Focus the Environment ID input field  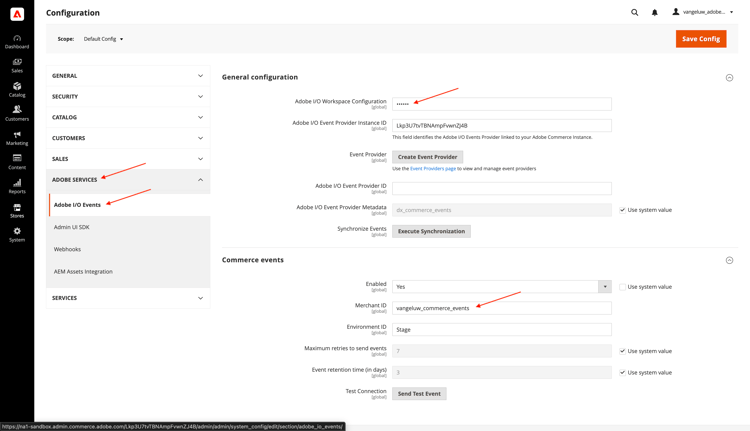click(502, 330)
